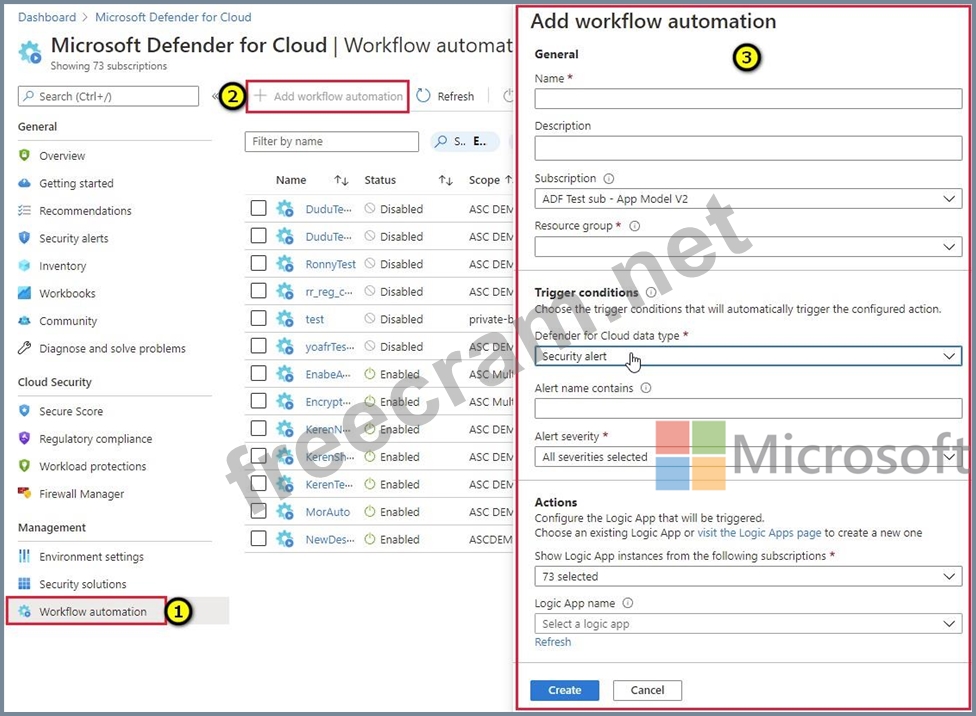Click the Getting started cloud icon
Viewport: 976px width, 716px height.
24,183
